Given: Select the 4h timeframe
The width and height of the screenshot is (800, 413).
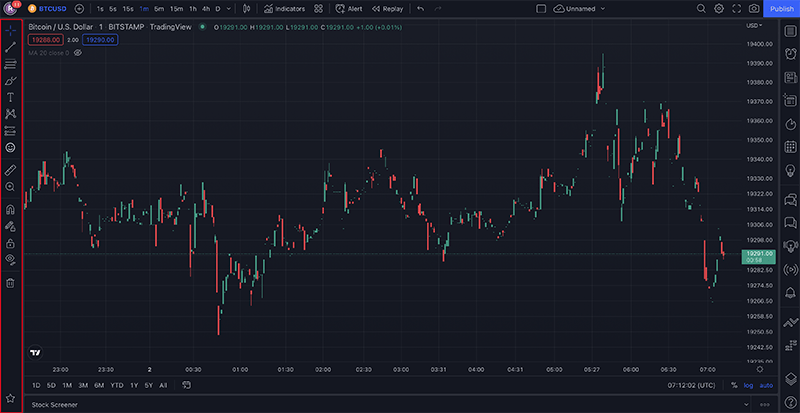Looking at the screenshot, I should [x=206, y=9].
